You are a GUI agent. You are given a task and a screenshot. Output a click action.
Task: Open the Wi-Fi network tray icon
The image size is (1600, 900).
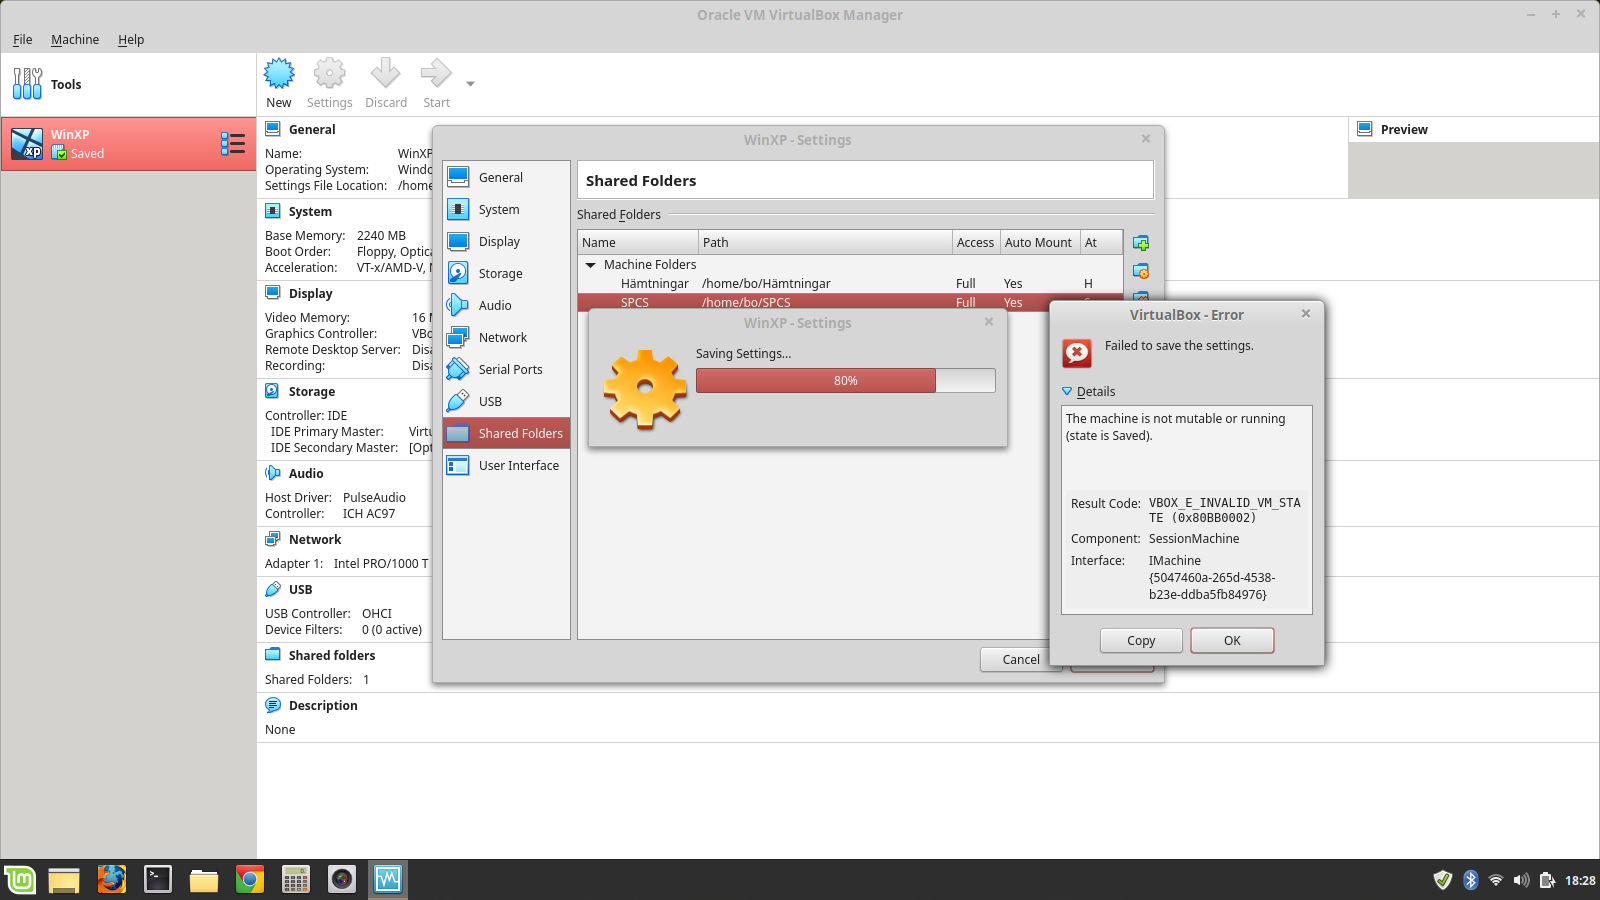1496,880
